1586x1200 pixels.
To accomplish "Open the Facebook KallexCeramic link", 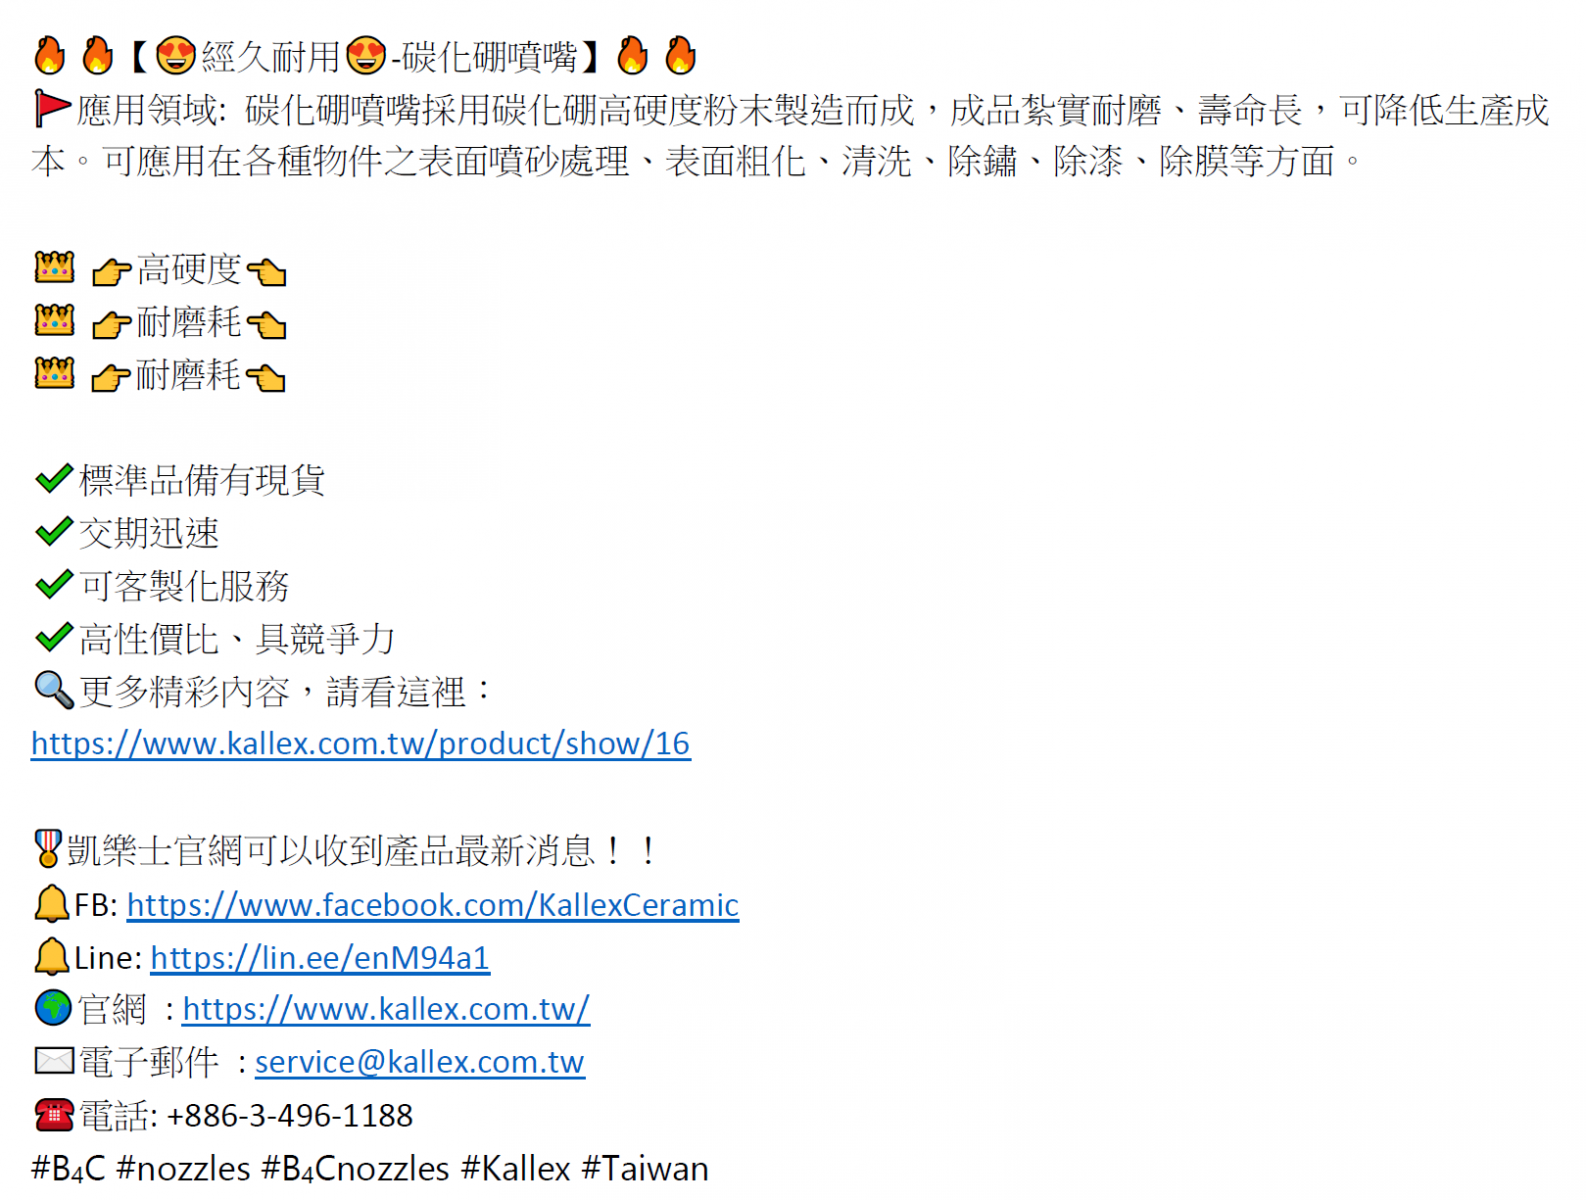I will [x=433, y=906].
